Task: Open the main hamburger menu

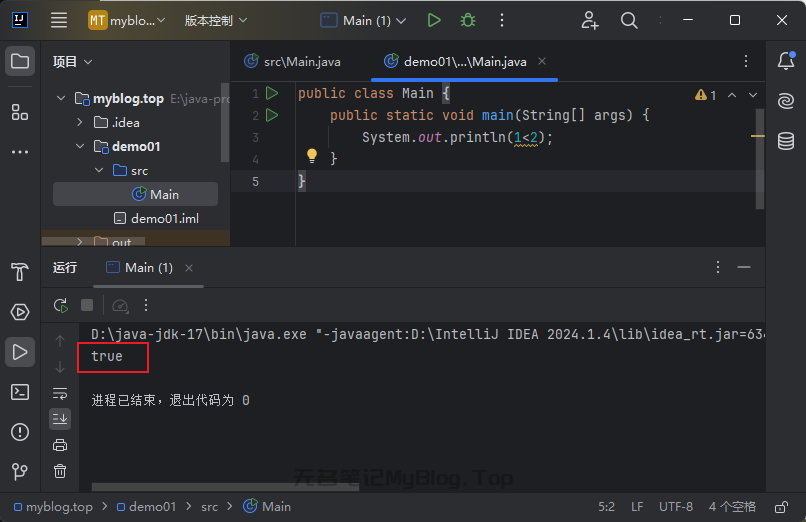Action: click(x=59, y=21)
